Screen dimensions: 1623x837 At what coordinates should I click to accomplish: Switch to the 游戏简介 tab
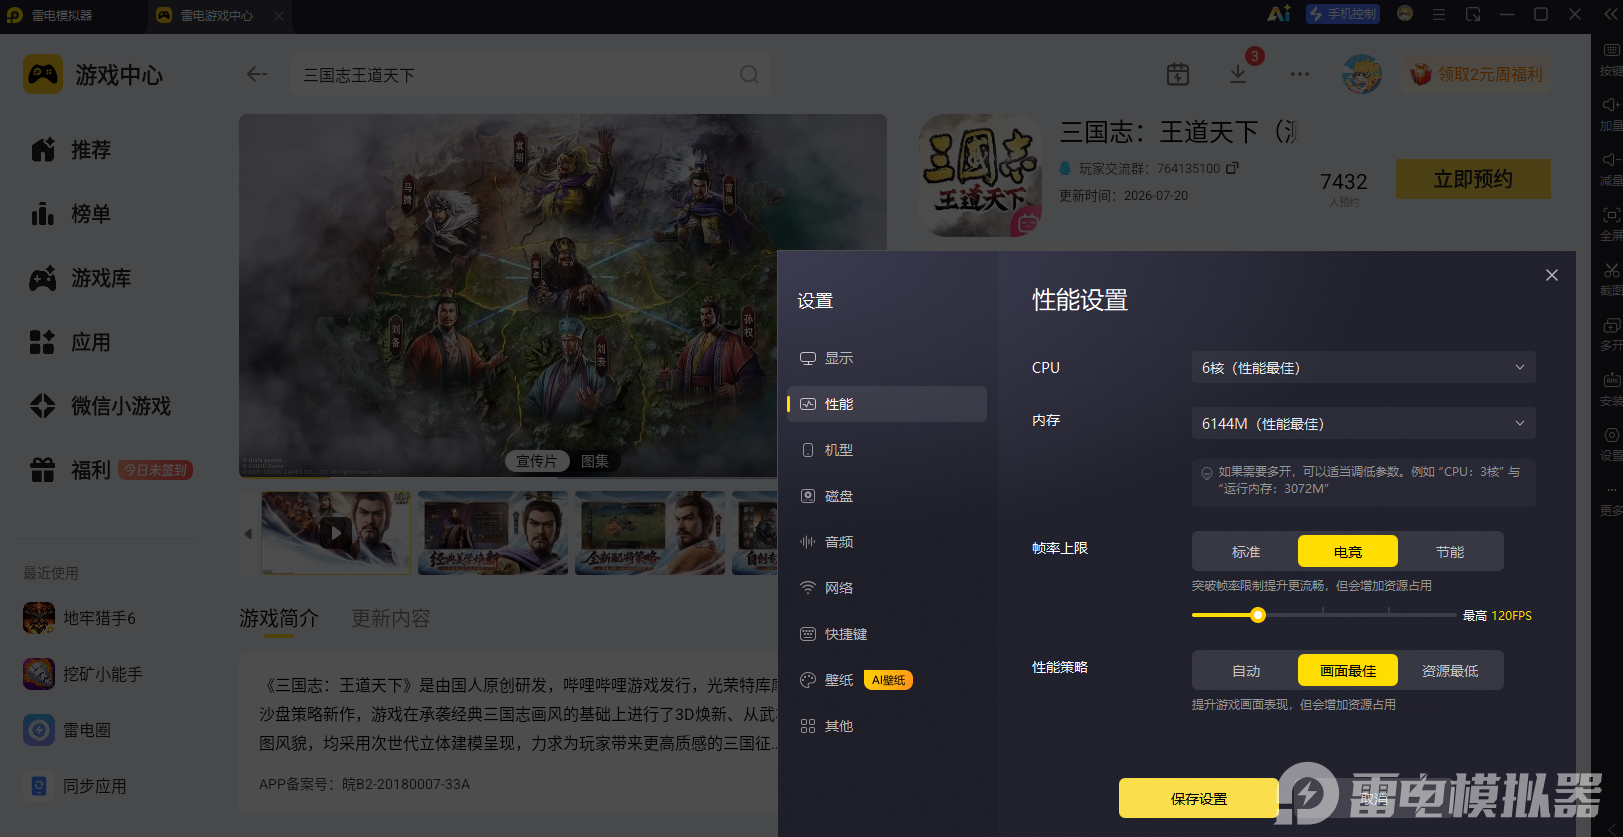coord(278,619)
